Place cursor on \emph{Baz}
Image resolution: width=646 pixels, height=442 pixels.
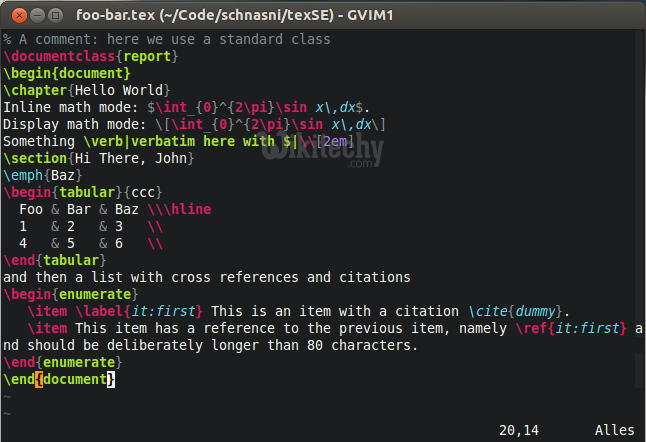point(36,176)
